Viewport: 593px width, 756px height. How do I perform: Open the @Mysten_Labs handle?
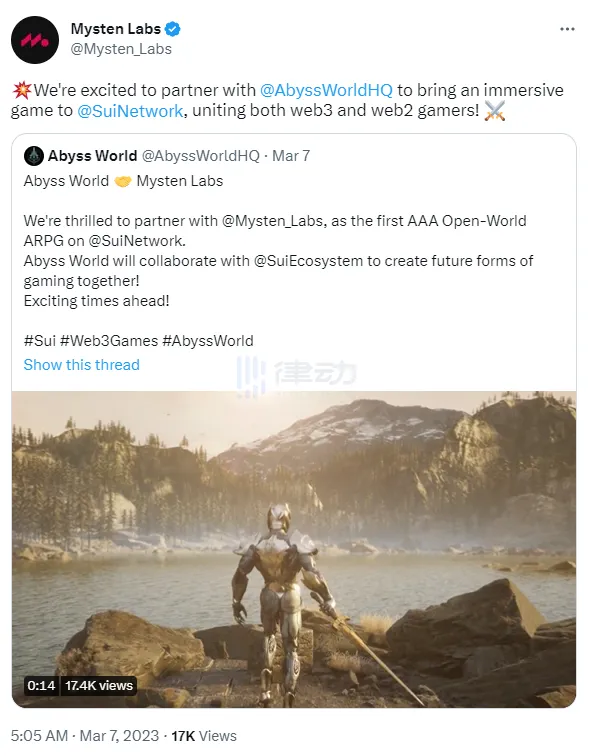pos(121,49)
